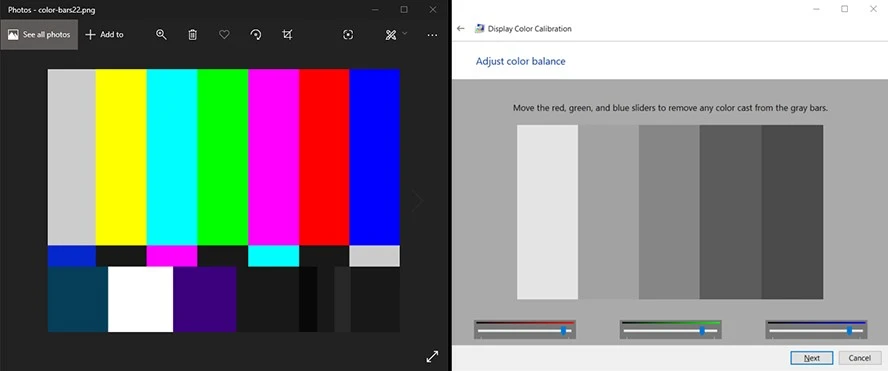Delete the photo with trash icon
Image resolution: width=888 pixels, height=371 pixels.
(x=193, y=35)
